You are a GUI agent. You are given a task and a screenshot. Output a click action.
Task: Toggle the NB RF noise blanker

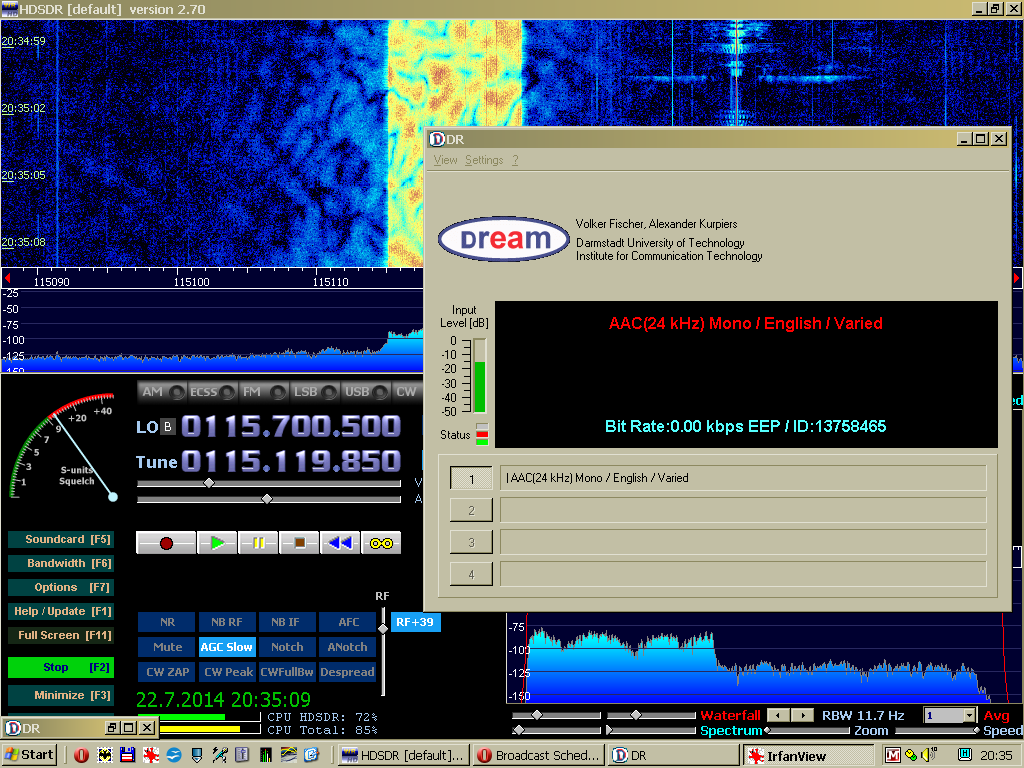click(227, 622)
